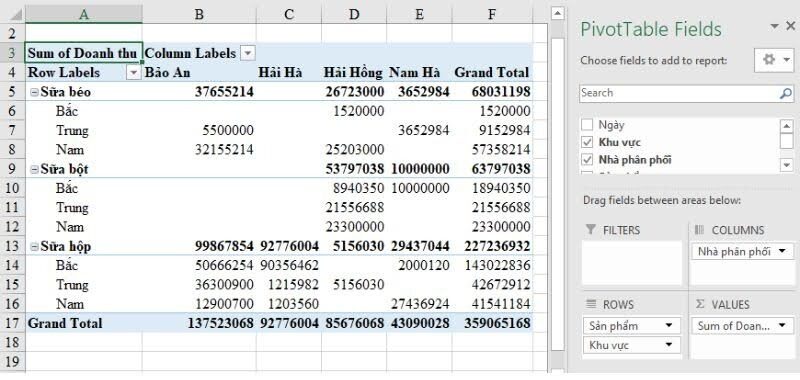Select cell with value 5500000

pyautogui.click(x=199, y=131)
